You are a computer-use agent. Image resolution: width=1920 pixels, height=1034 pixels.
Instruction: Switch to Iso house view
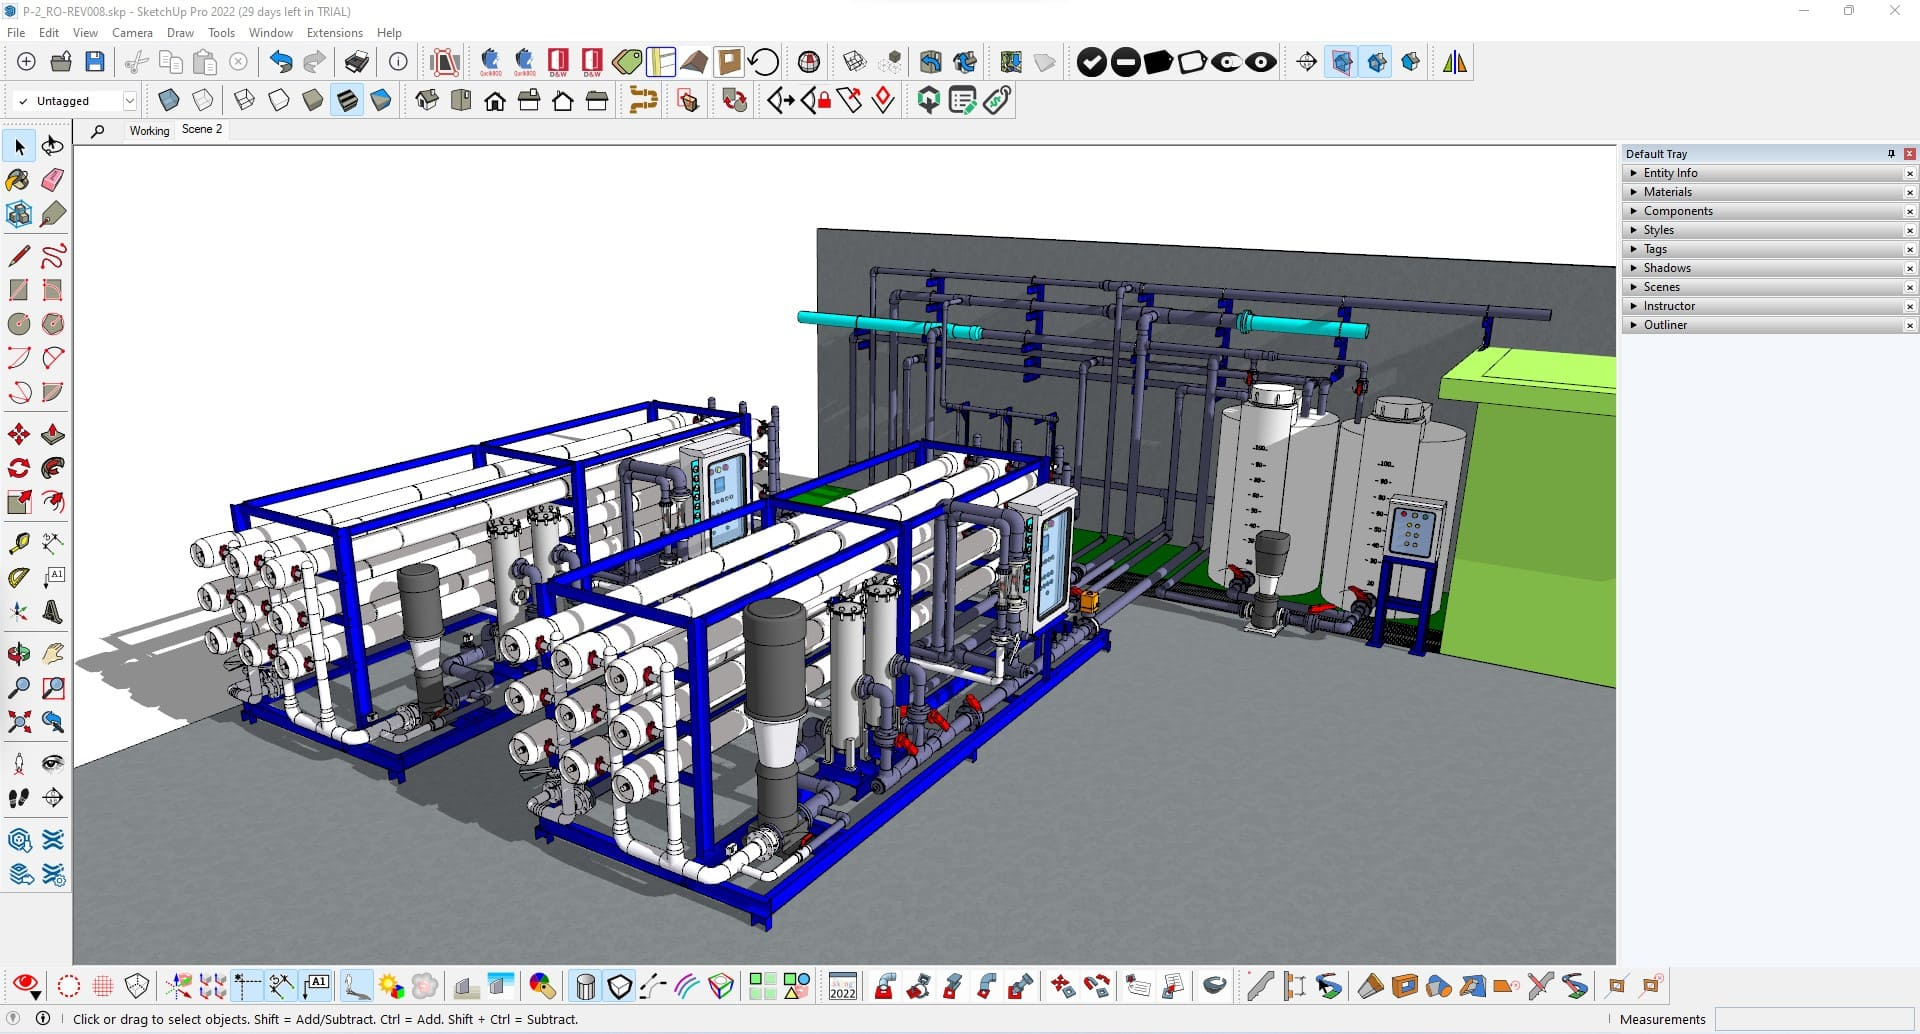point(427,100)
